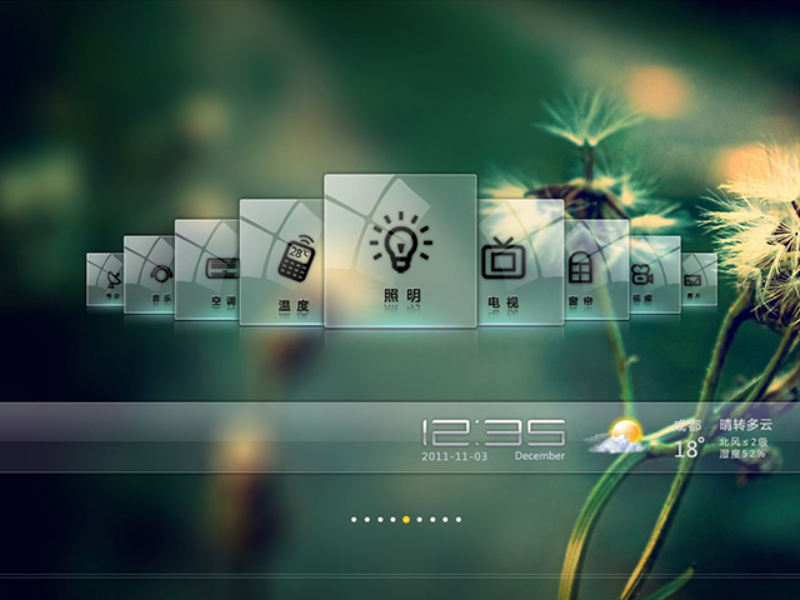Click the 晴转多云 weather description

pyautogui.click(x=746, y=425)
